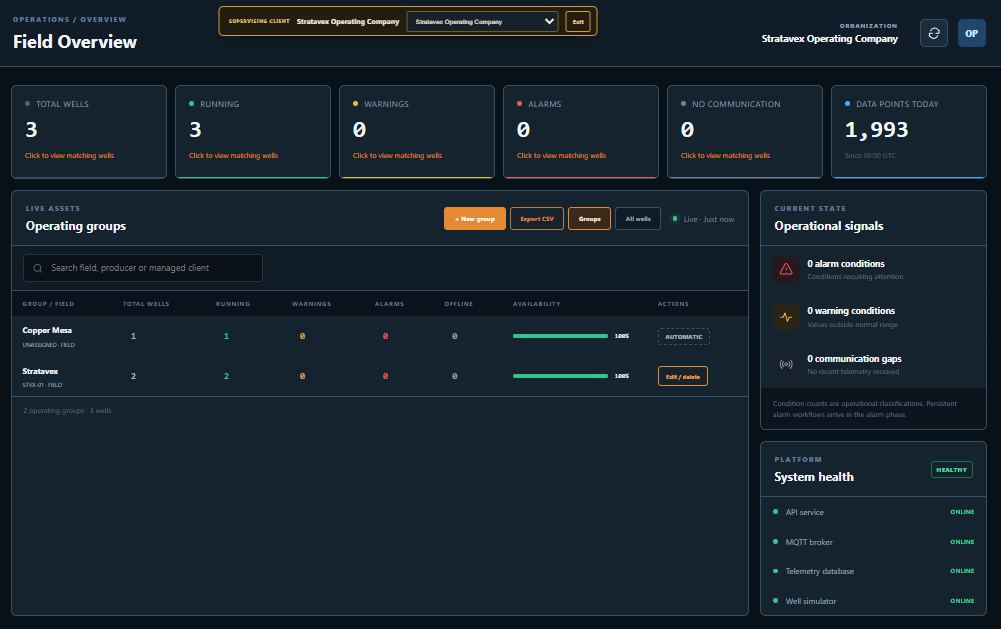Click the Healthy system status badge

[x=951, y=470]
